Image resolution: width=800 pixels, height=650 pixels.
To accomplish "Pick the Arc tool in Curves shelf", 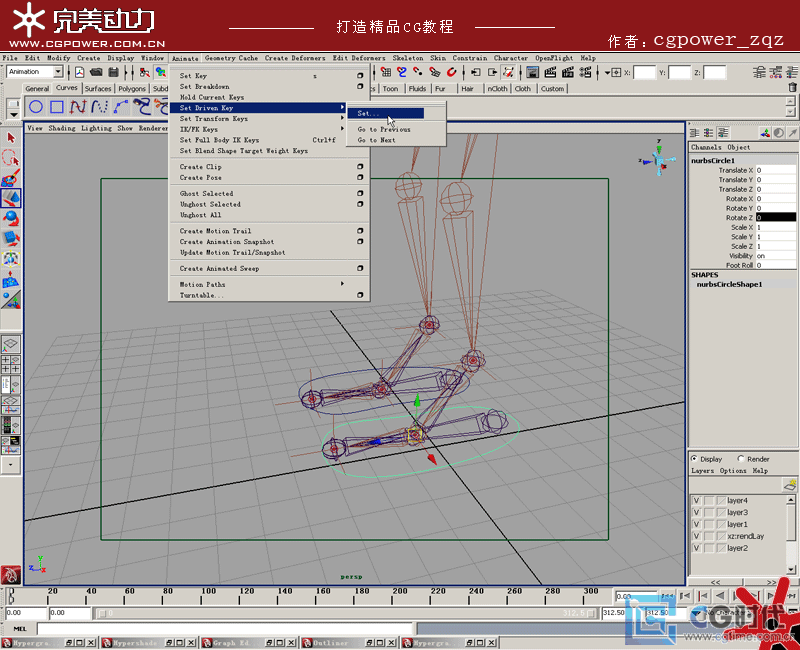I will pyautogui.click(x=120, y=107).
